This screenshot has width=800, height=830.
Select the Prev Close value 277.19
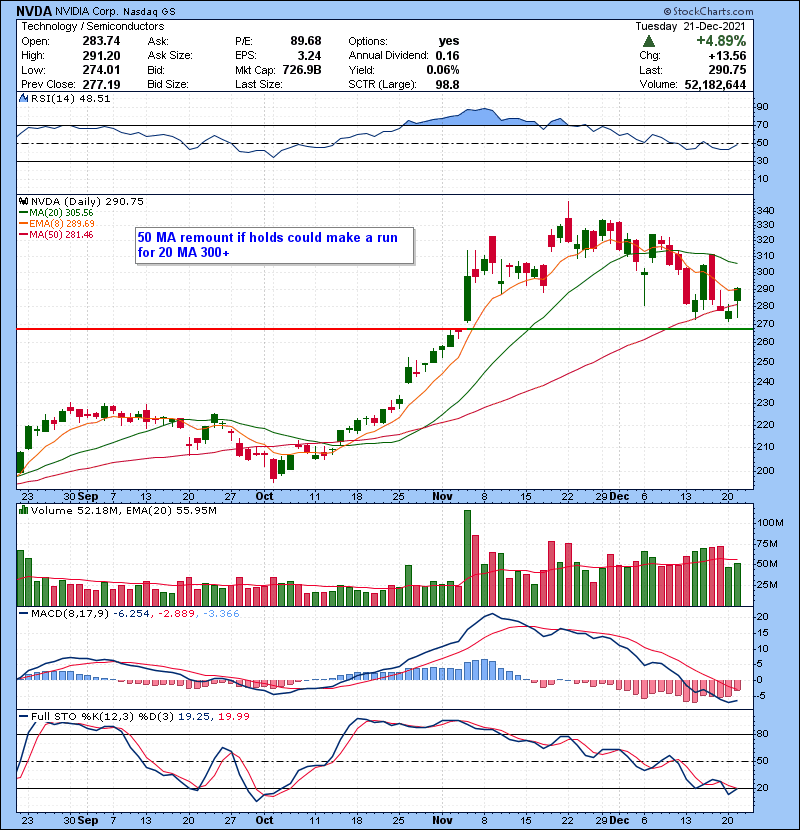pos(101,85)
